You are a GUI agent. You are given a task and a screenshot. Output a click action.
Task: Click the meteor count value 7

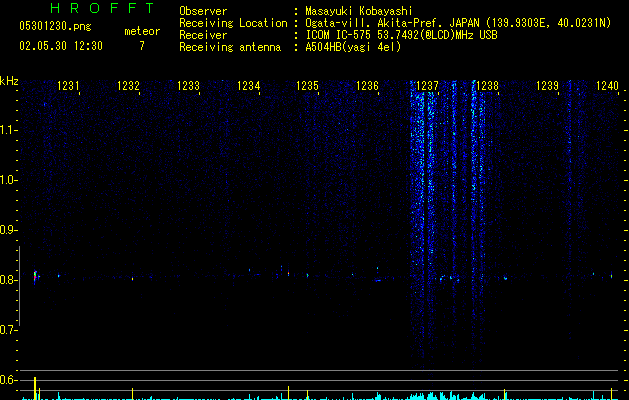pos(142,46)
